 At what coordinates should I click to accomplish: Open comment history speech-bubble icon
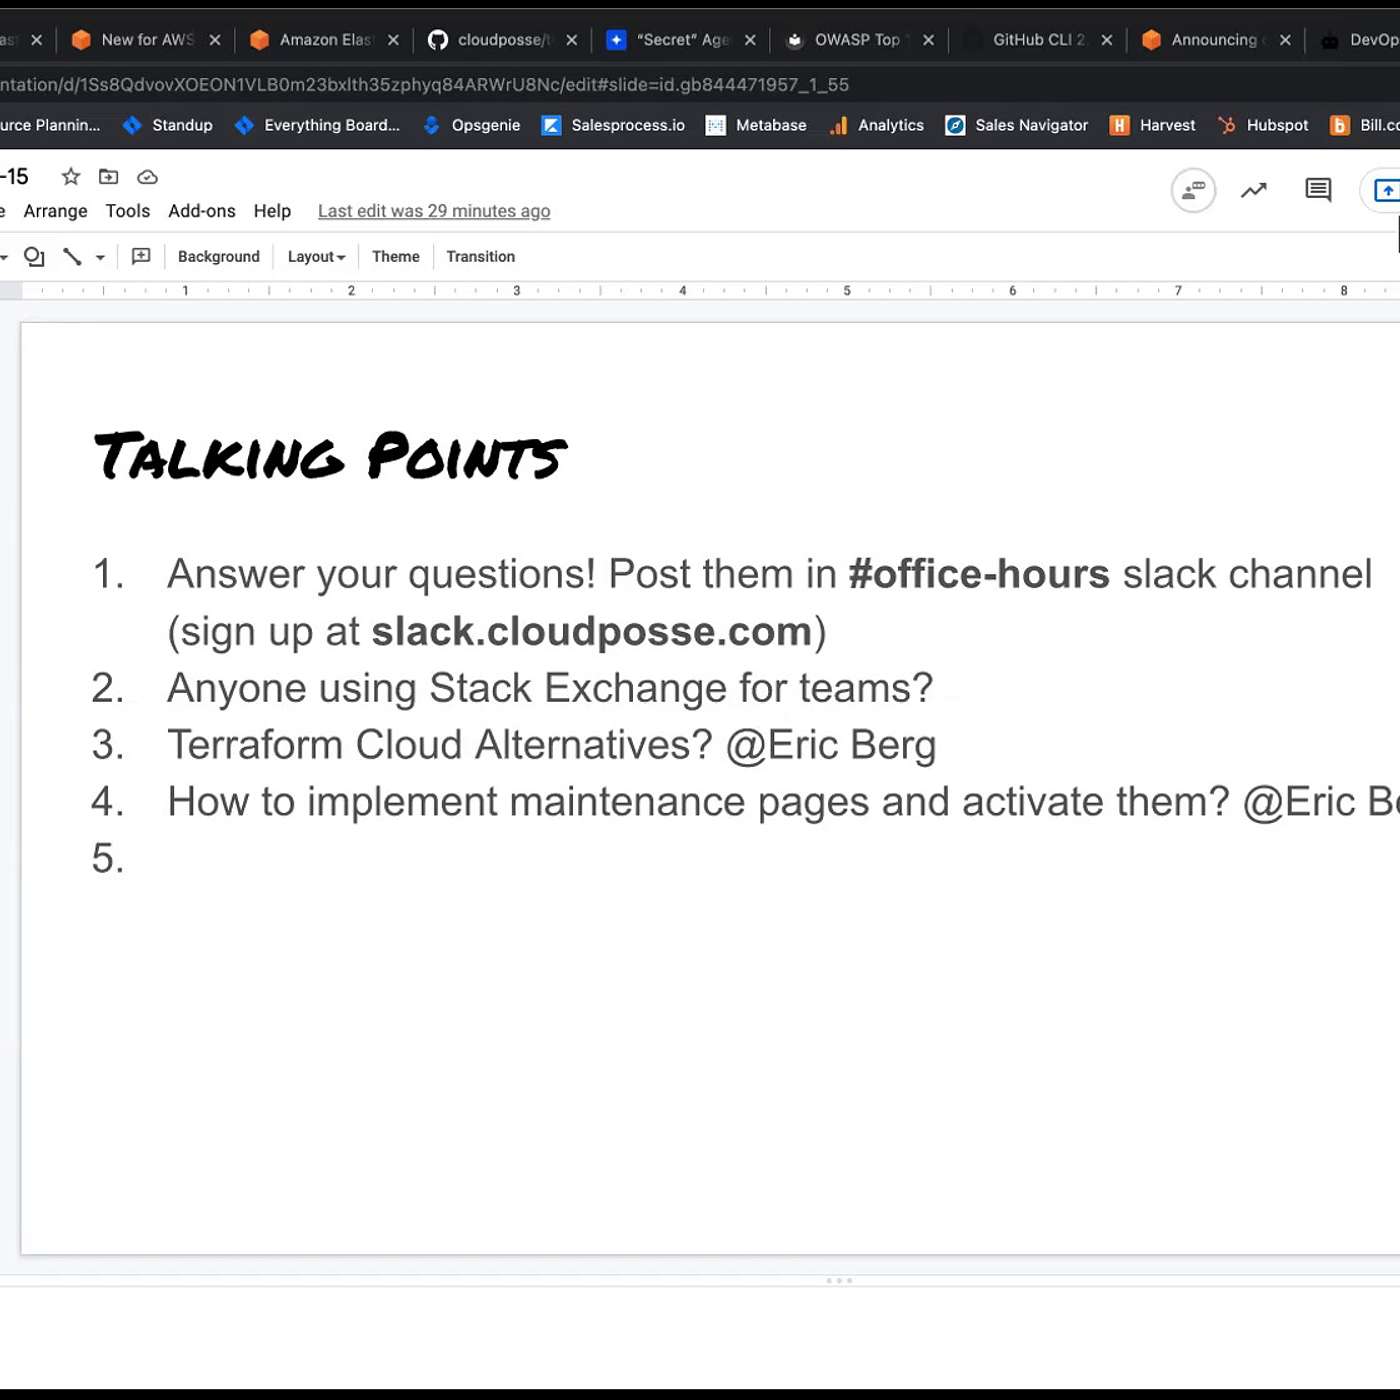point(1318,190)
